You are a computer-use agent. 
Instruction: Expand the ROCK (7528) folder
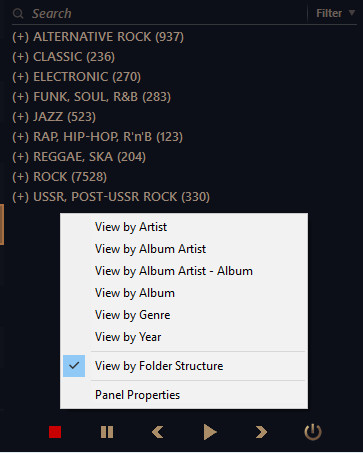click(21, 177)
